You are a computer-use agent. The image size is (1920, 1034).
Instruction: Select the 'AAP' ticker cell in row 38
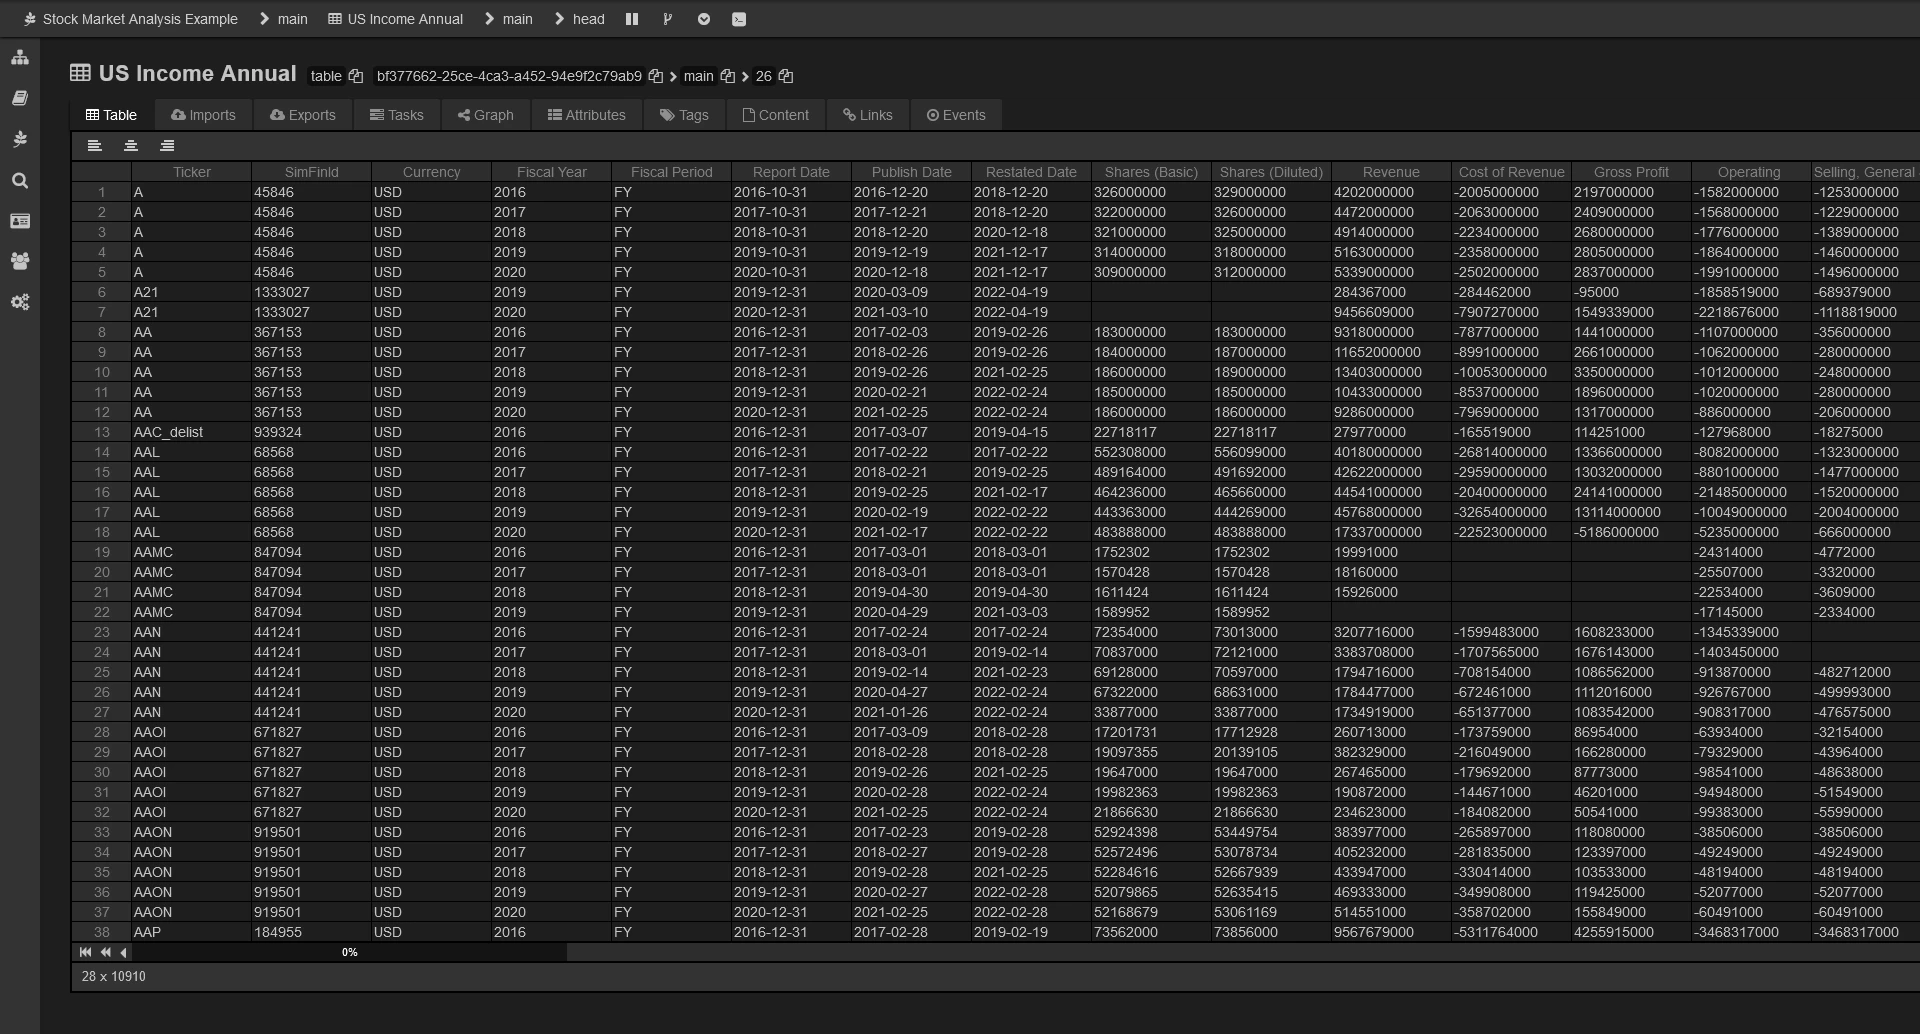(x=191, y=932)
